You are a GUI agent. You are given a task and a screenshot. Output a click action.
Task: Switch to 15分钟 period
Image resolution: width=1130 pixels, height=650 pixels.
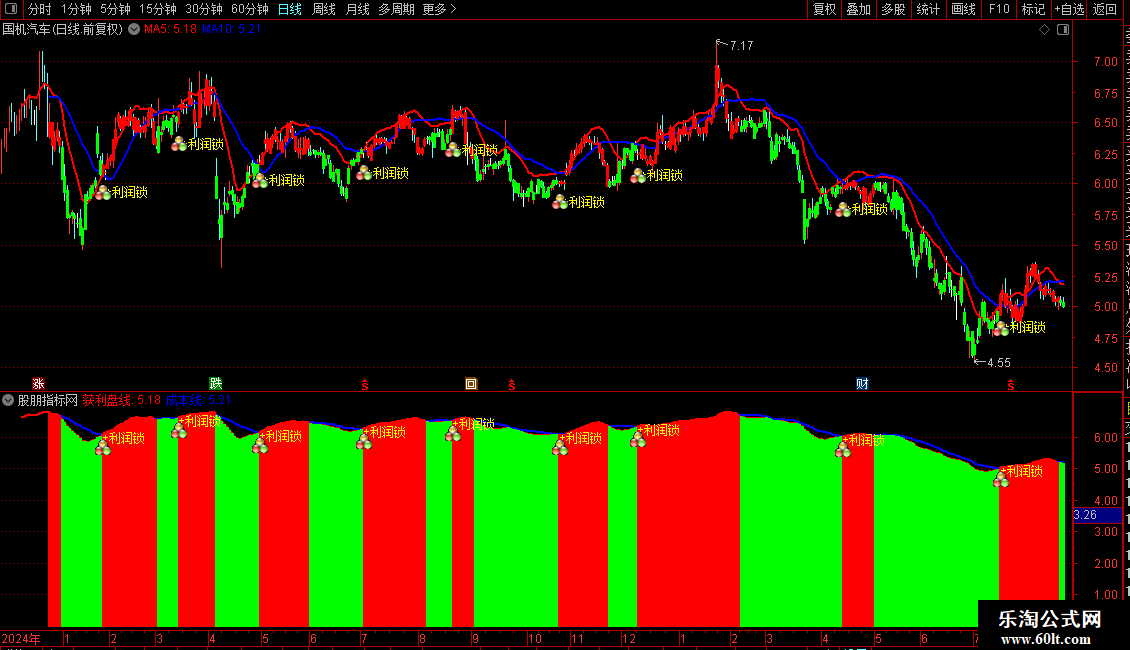coord(158,9)
